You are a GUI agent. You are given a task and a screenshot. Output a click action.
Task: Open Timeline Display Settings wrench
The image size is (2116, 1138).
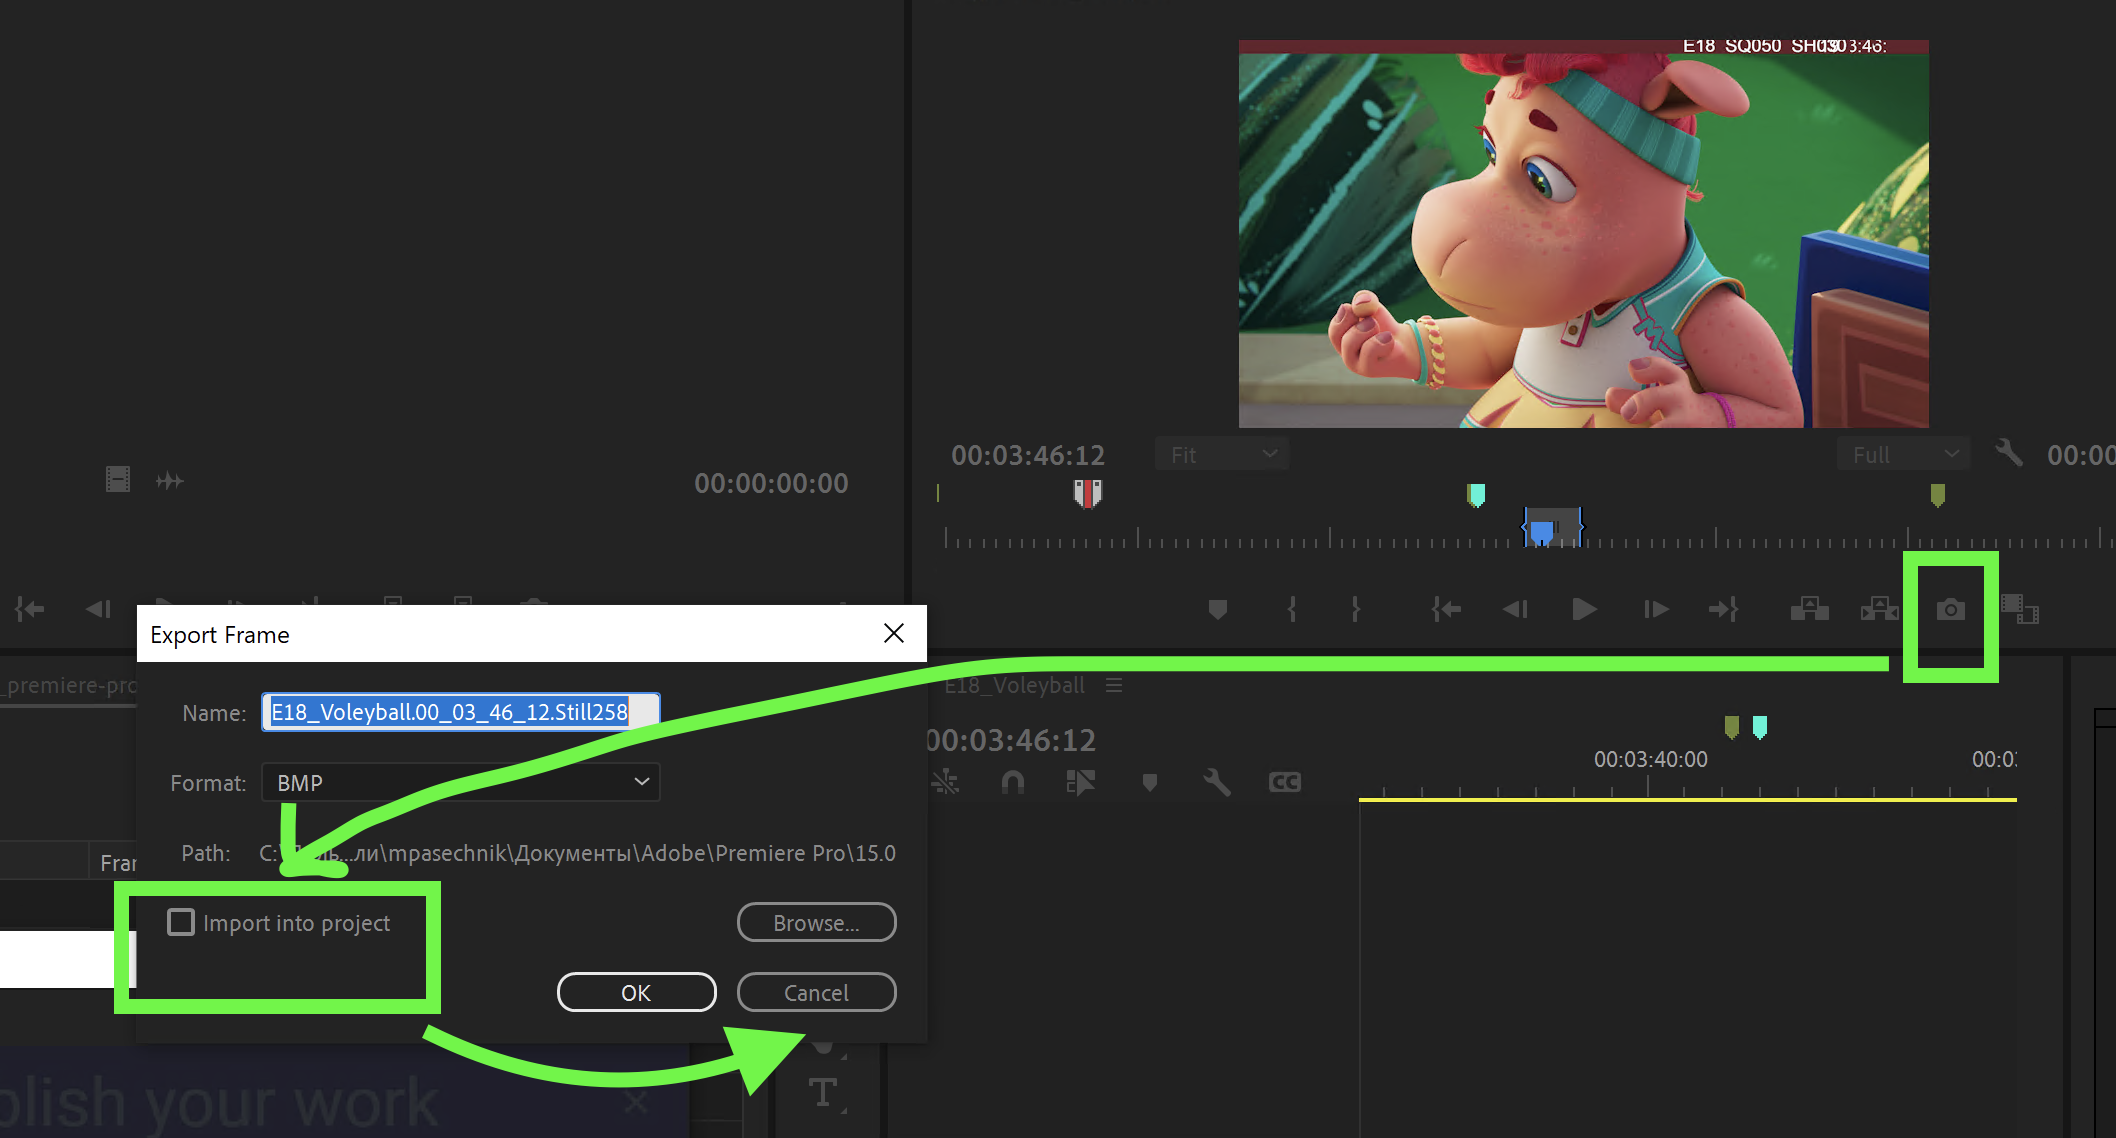click(1217, 782)
